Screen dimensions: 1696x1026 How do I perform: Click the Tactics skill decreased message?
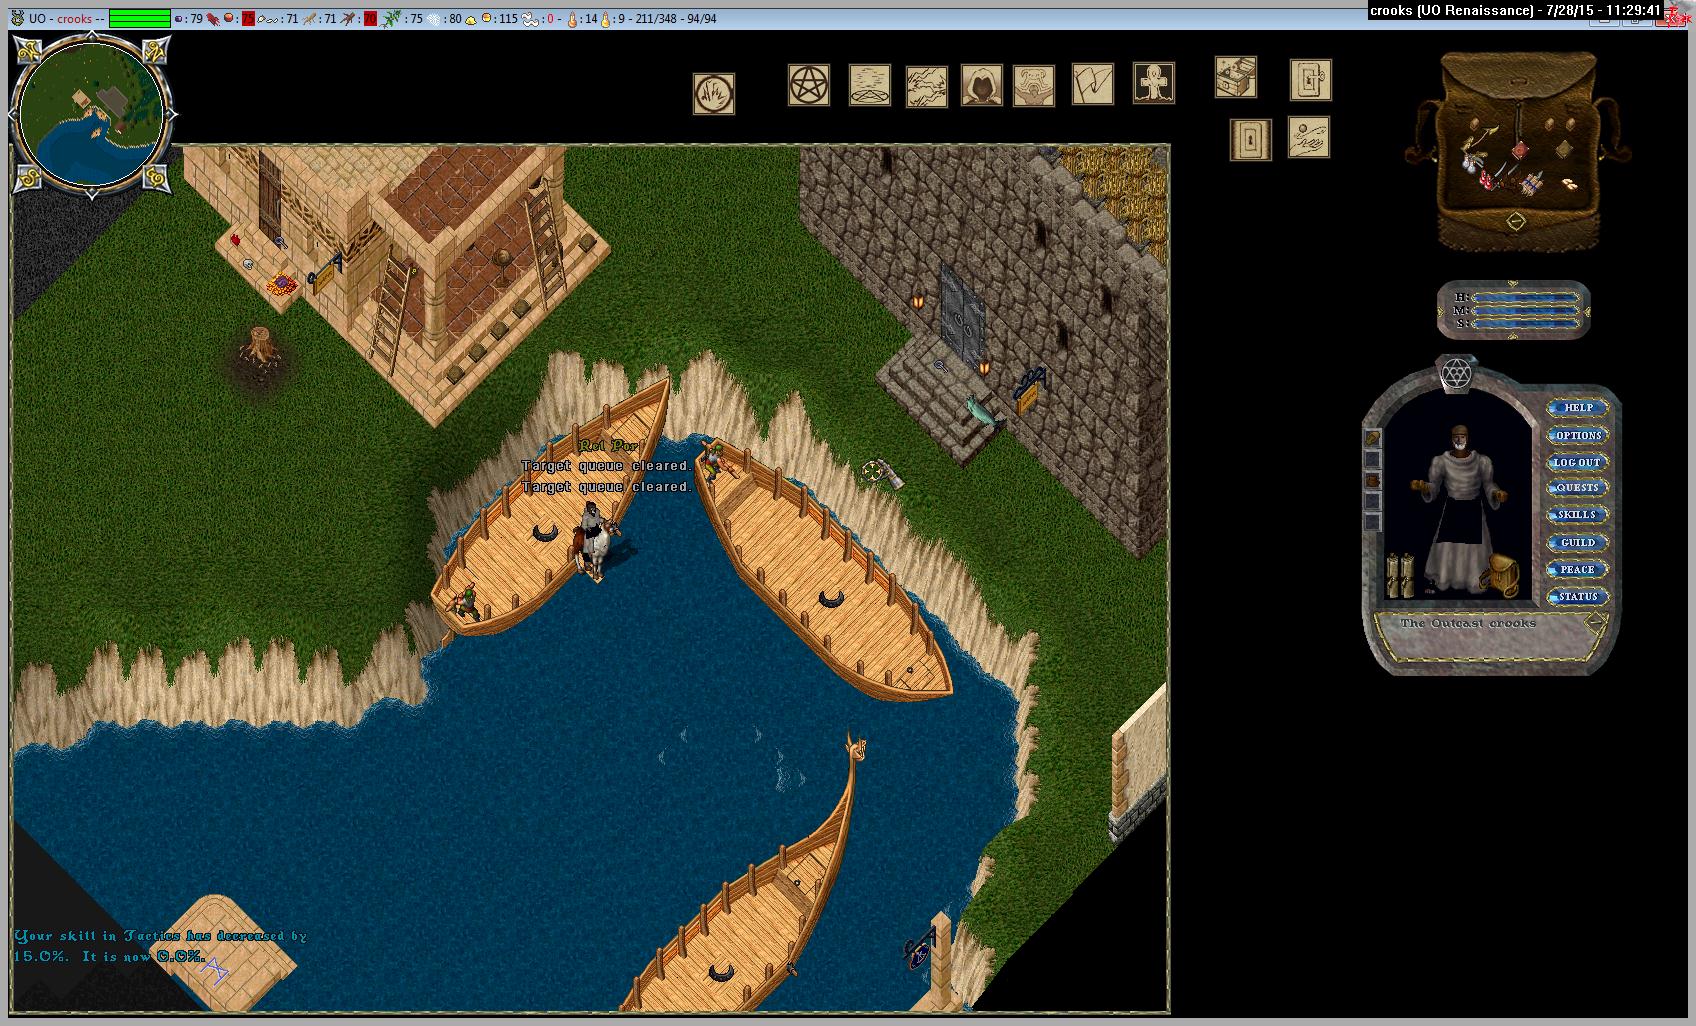(x=160, y=946)
